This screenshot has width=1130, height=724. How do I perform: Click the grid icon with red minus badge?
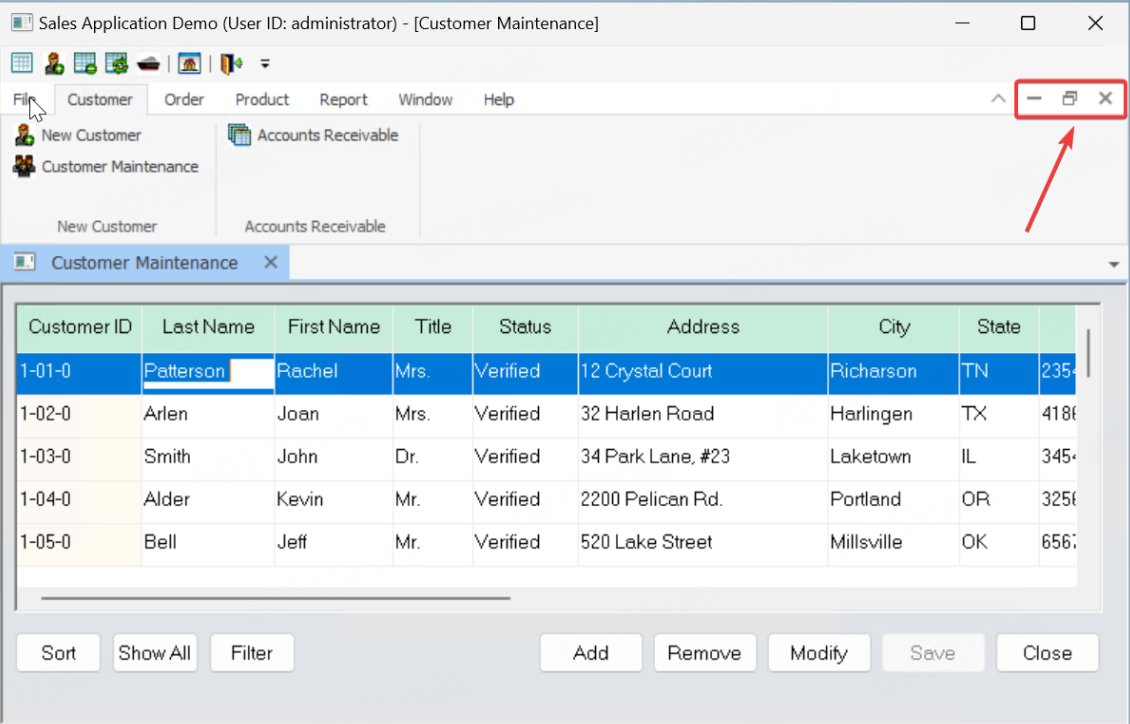point(85,64)
